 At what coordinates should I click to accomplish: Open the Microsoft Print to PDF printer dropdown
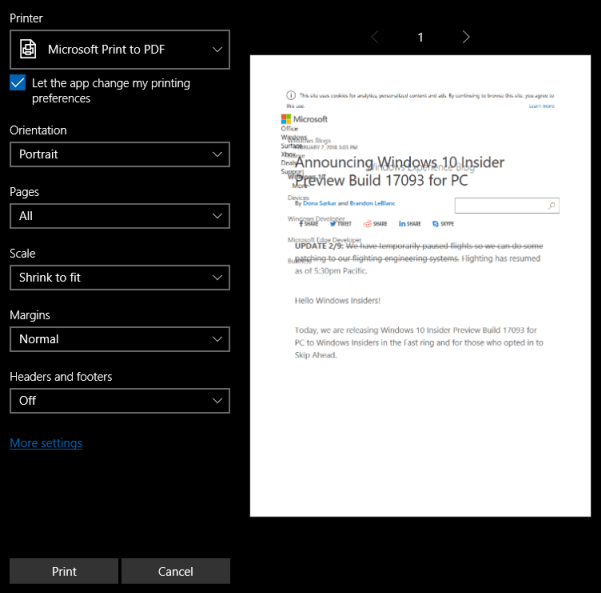120,49
